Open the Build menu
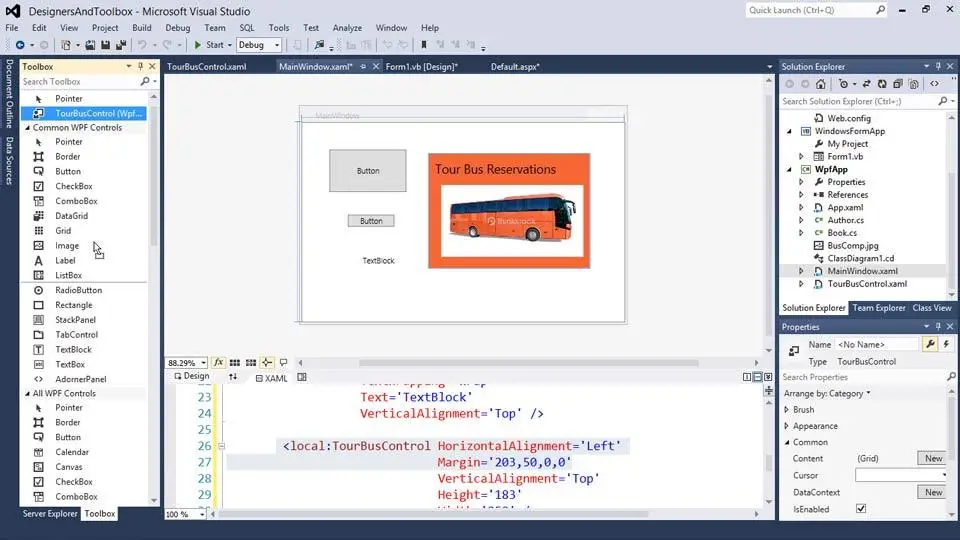The width and height of the screenshot is (960, 540). [141, 28]
